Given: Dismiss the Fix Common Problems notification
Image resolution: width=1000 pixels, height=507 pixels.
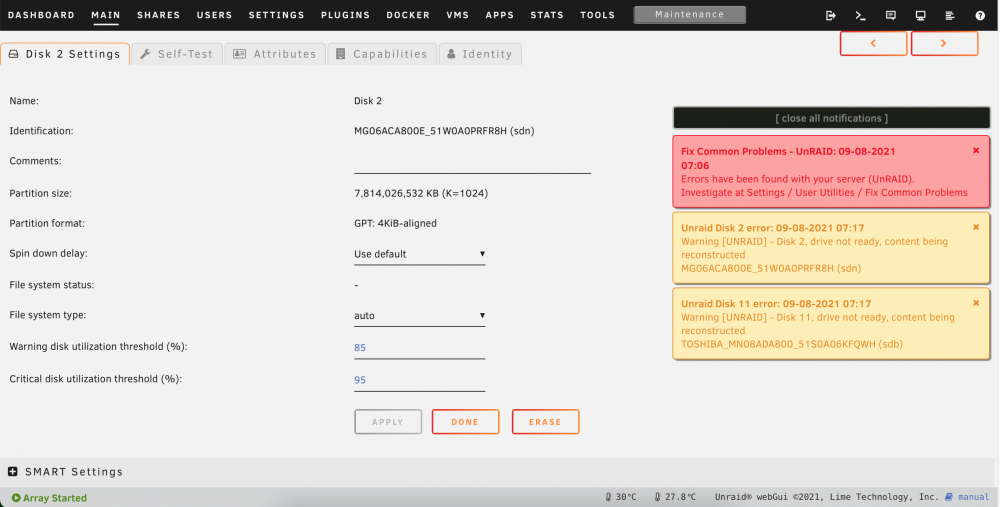Looking at the screenshot, I should pyautogui.click(x=976, y=151).
